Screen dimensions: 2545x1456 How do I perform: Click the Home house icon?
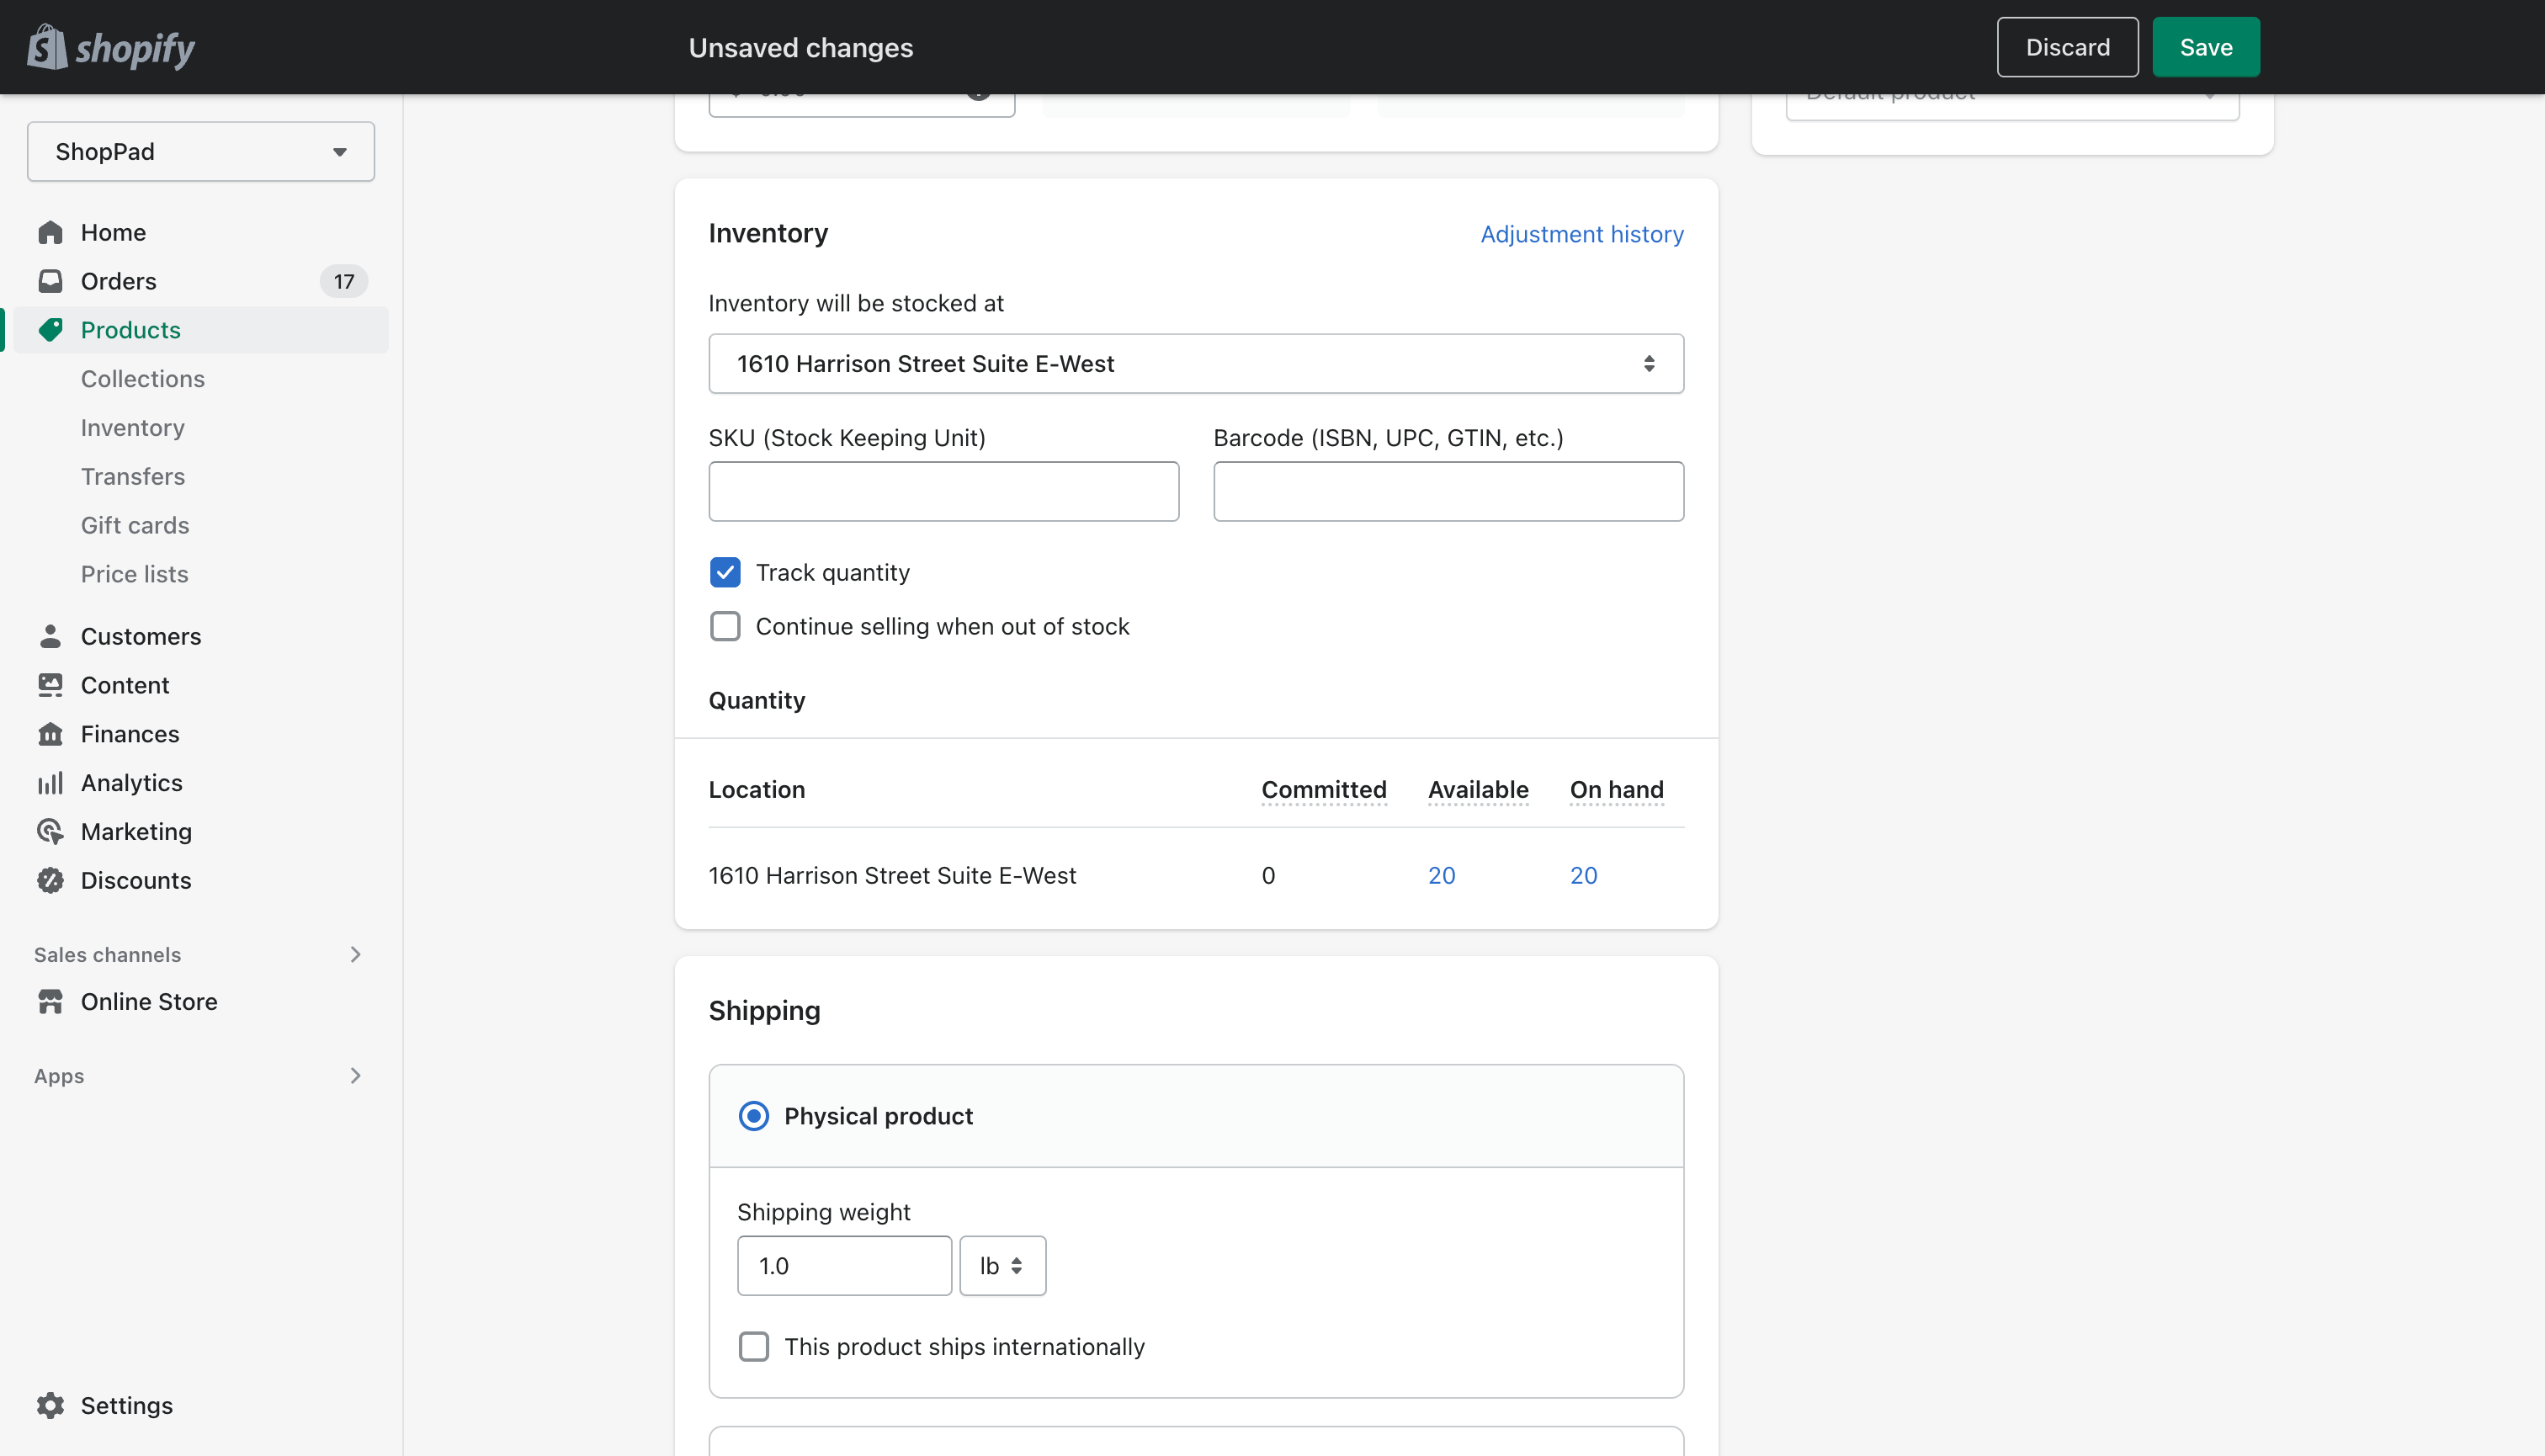[50, 232]
